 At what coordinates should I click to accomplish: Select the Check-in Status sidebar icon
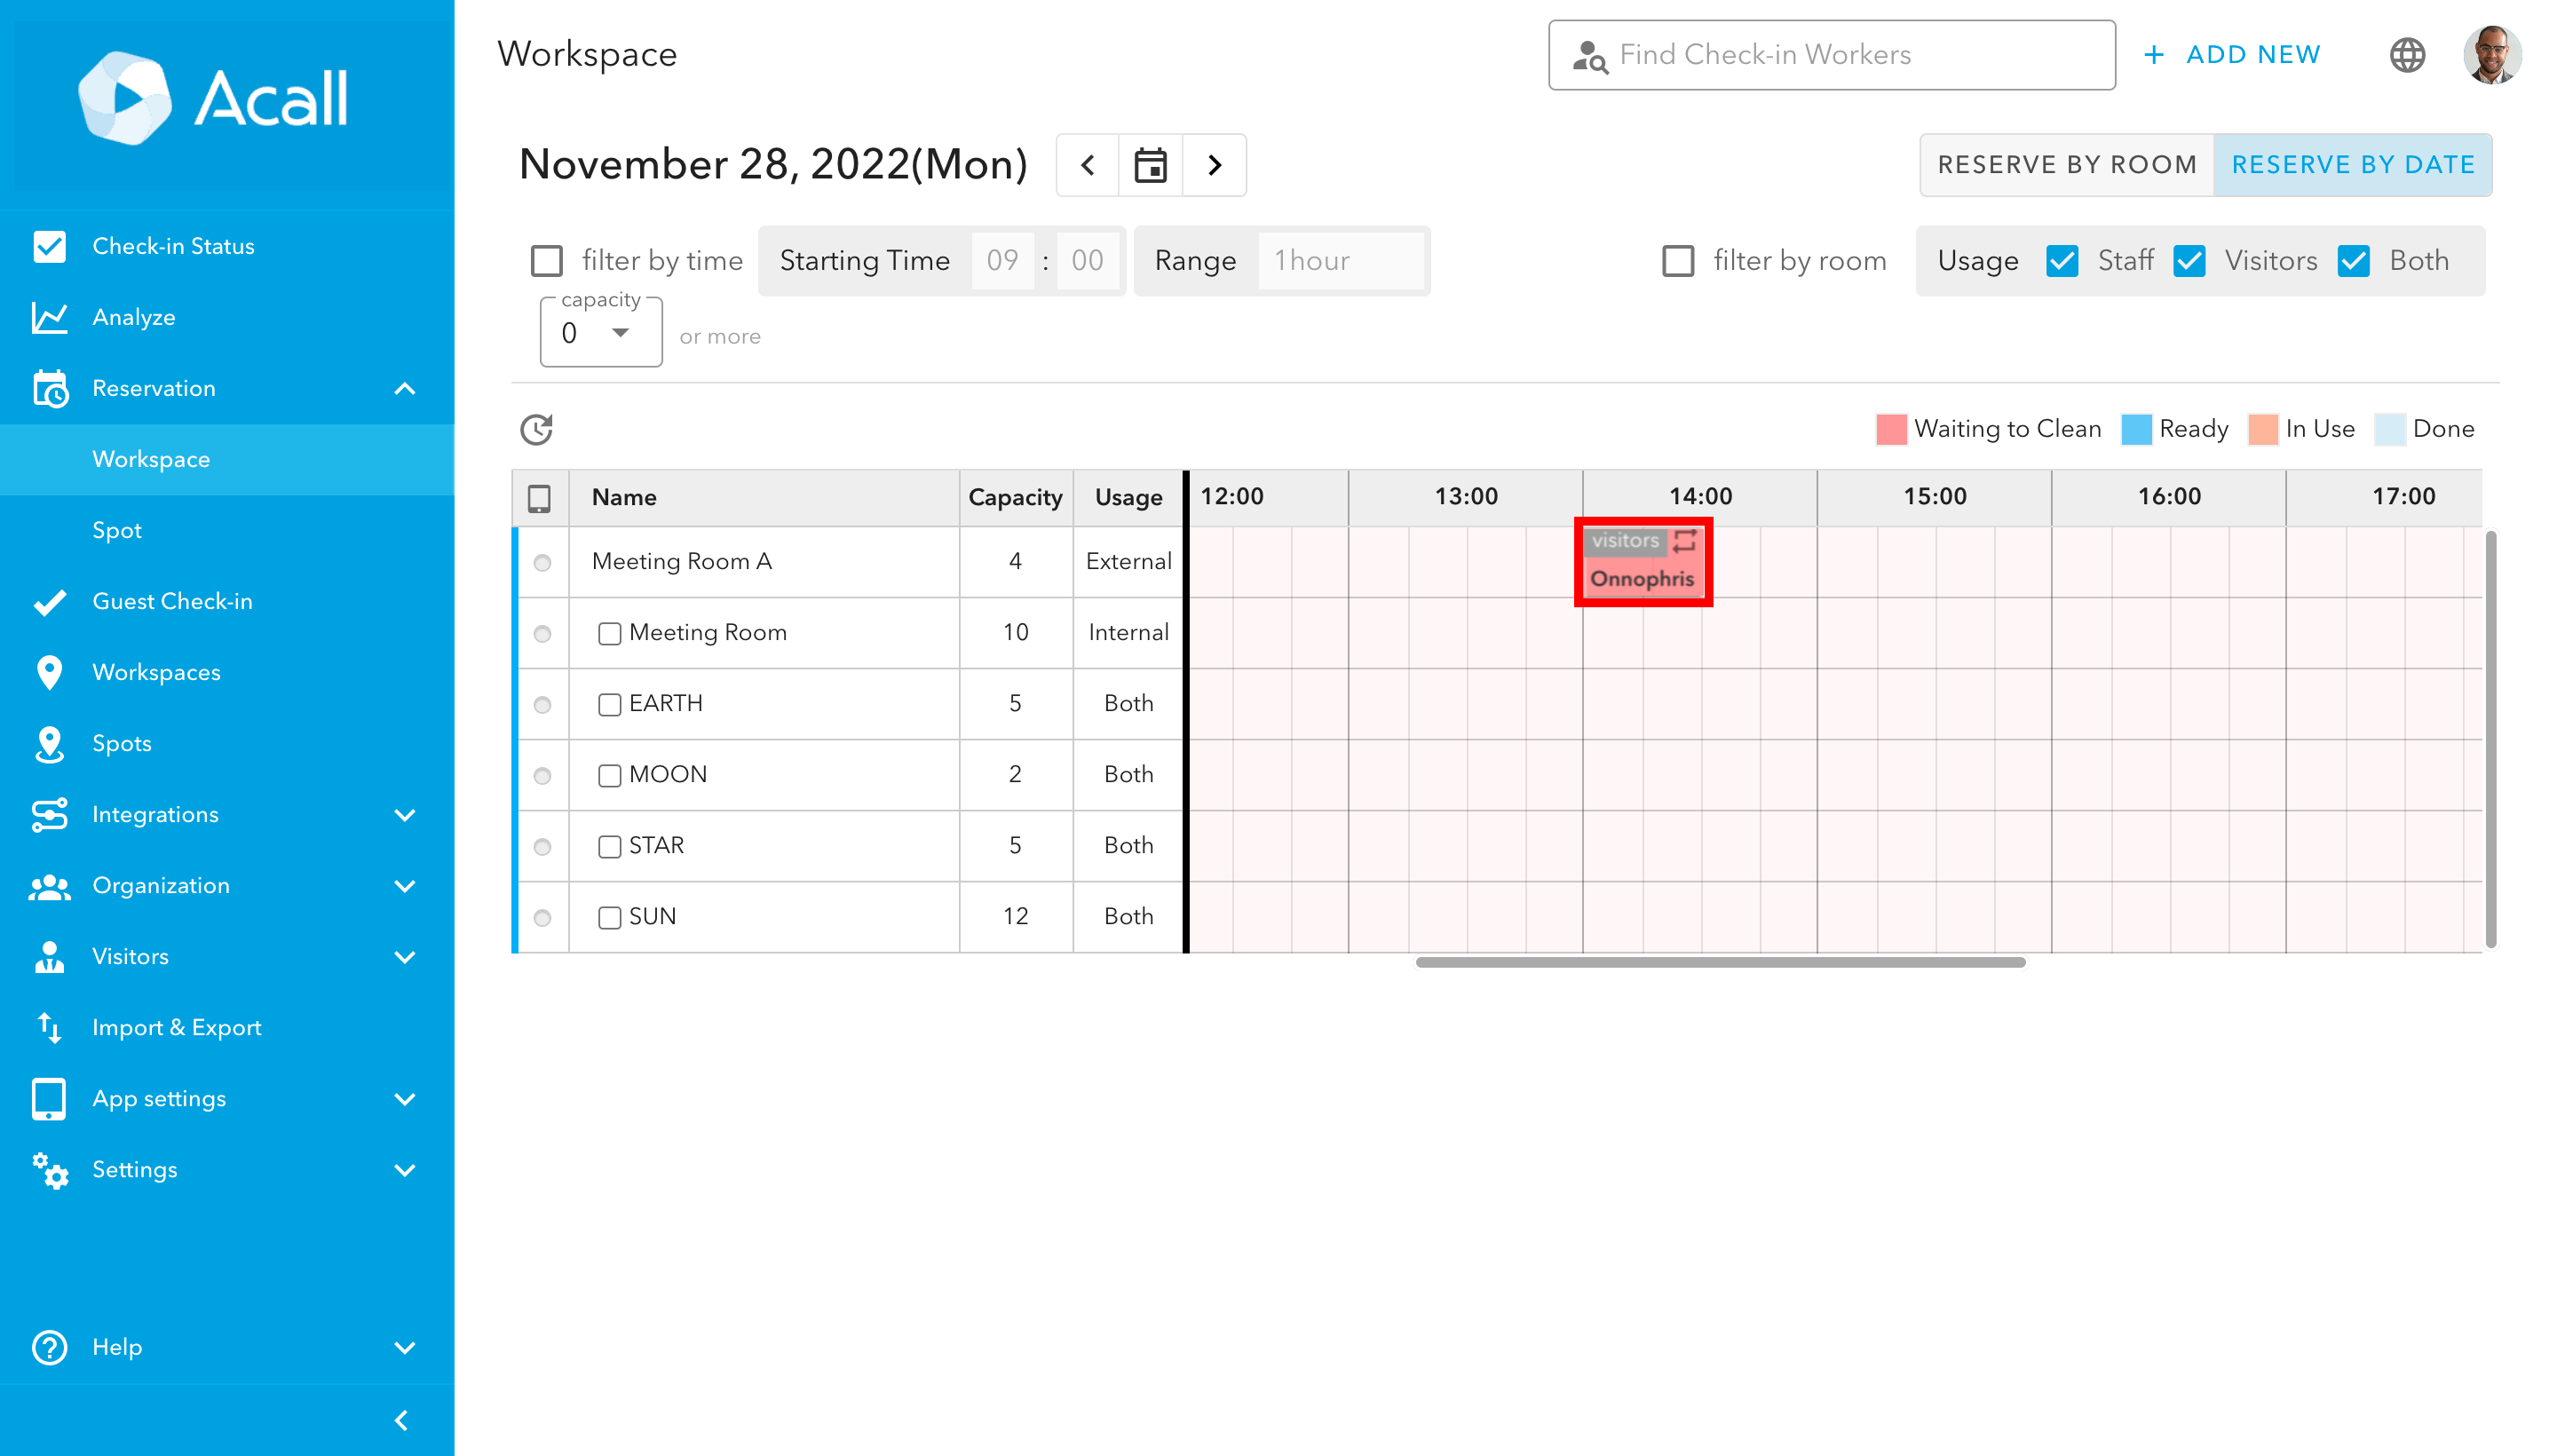[x=49, y=246]
